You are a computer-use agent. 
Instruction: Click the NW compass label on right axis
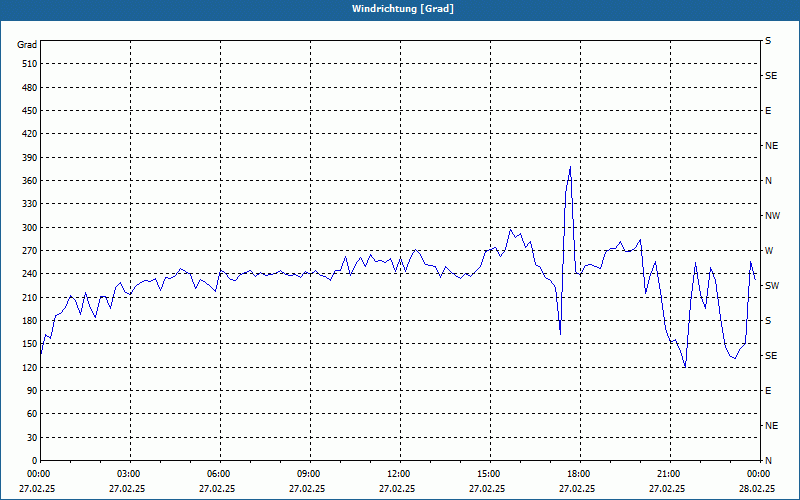tap(772, 216)
